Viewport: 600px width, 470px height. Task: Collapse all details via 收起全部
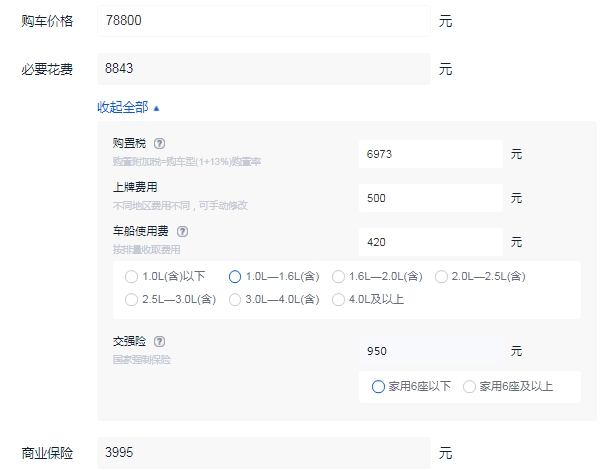point(128,107)
